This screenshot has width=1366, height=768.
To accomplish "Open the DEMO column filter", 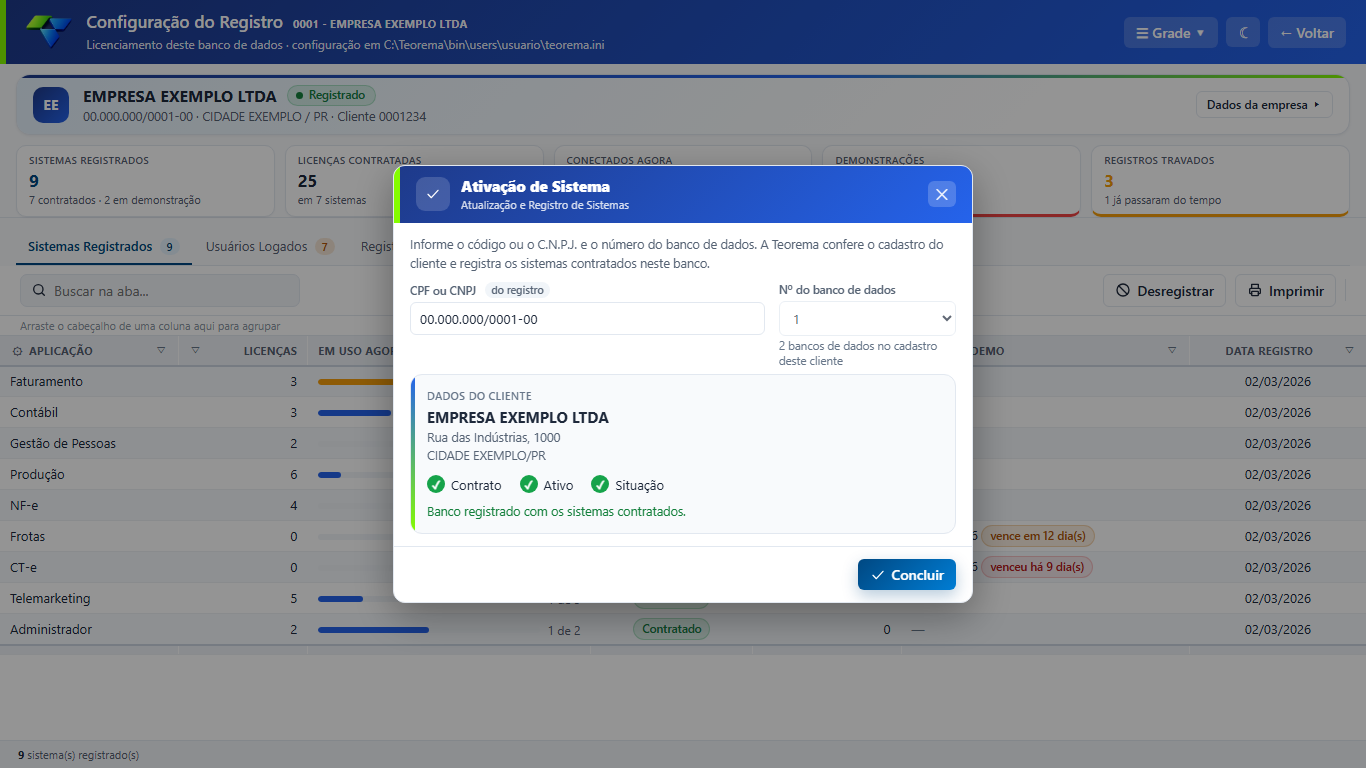I will [1173, 351].
